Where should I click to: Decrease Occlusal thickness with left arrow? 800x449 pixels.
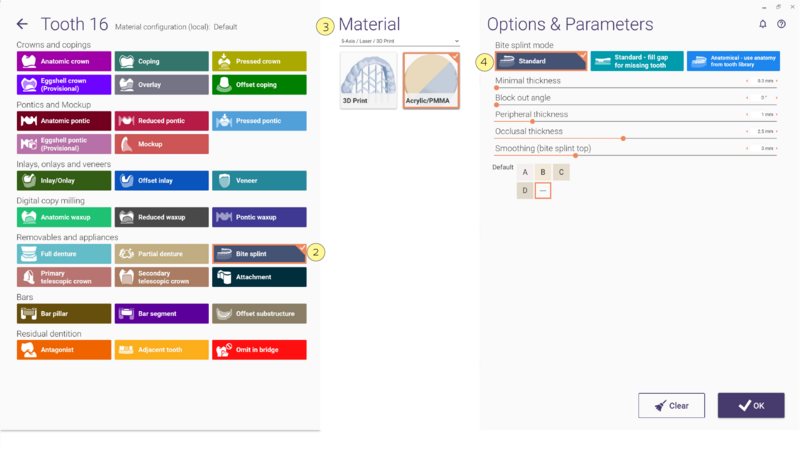(x=747, y=132)
